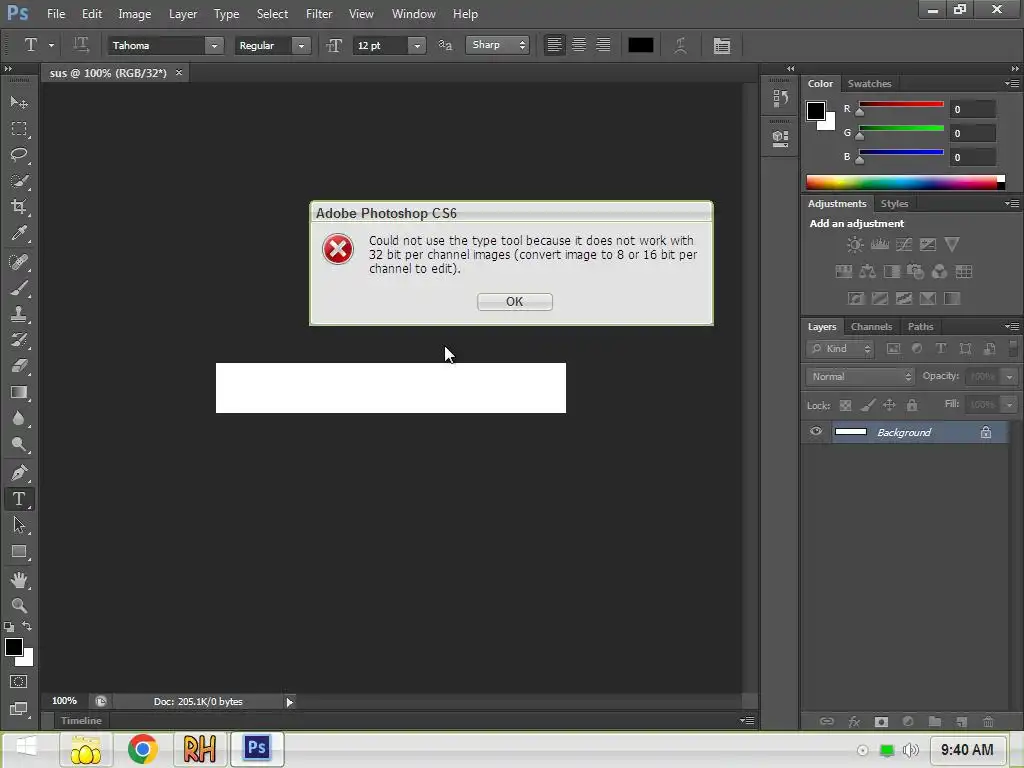Image resolution: width=1024 pixels, height=768 pixels.
Task: Toggle the Character and Paragraph panels
Action: click(x=722, y=45)
